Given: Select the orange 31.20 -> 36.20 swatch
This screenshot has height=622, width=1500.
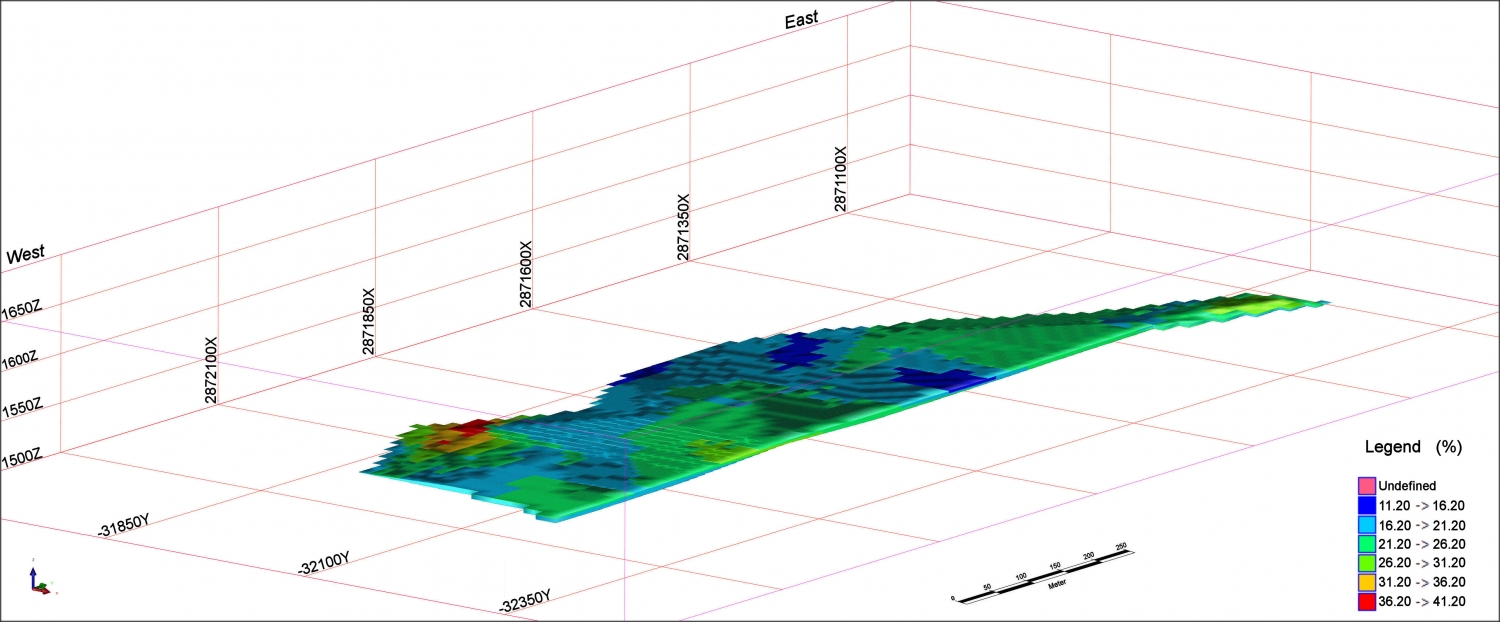Looking at the screenshot, I should [1366, 582].
